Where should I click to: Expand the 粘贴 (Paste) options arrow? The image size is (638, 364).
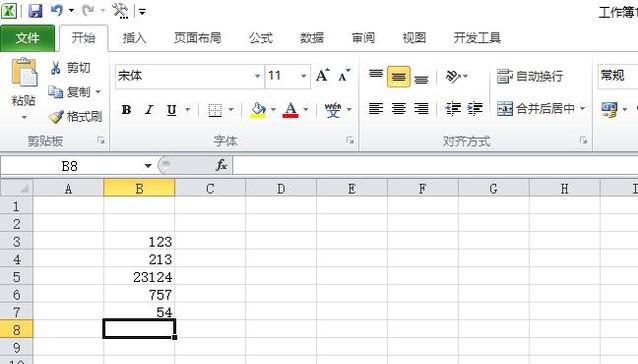(24, 118)
